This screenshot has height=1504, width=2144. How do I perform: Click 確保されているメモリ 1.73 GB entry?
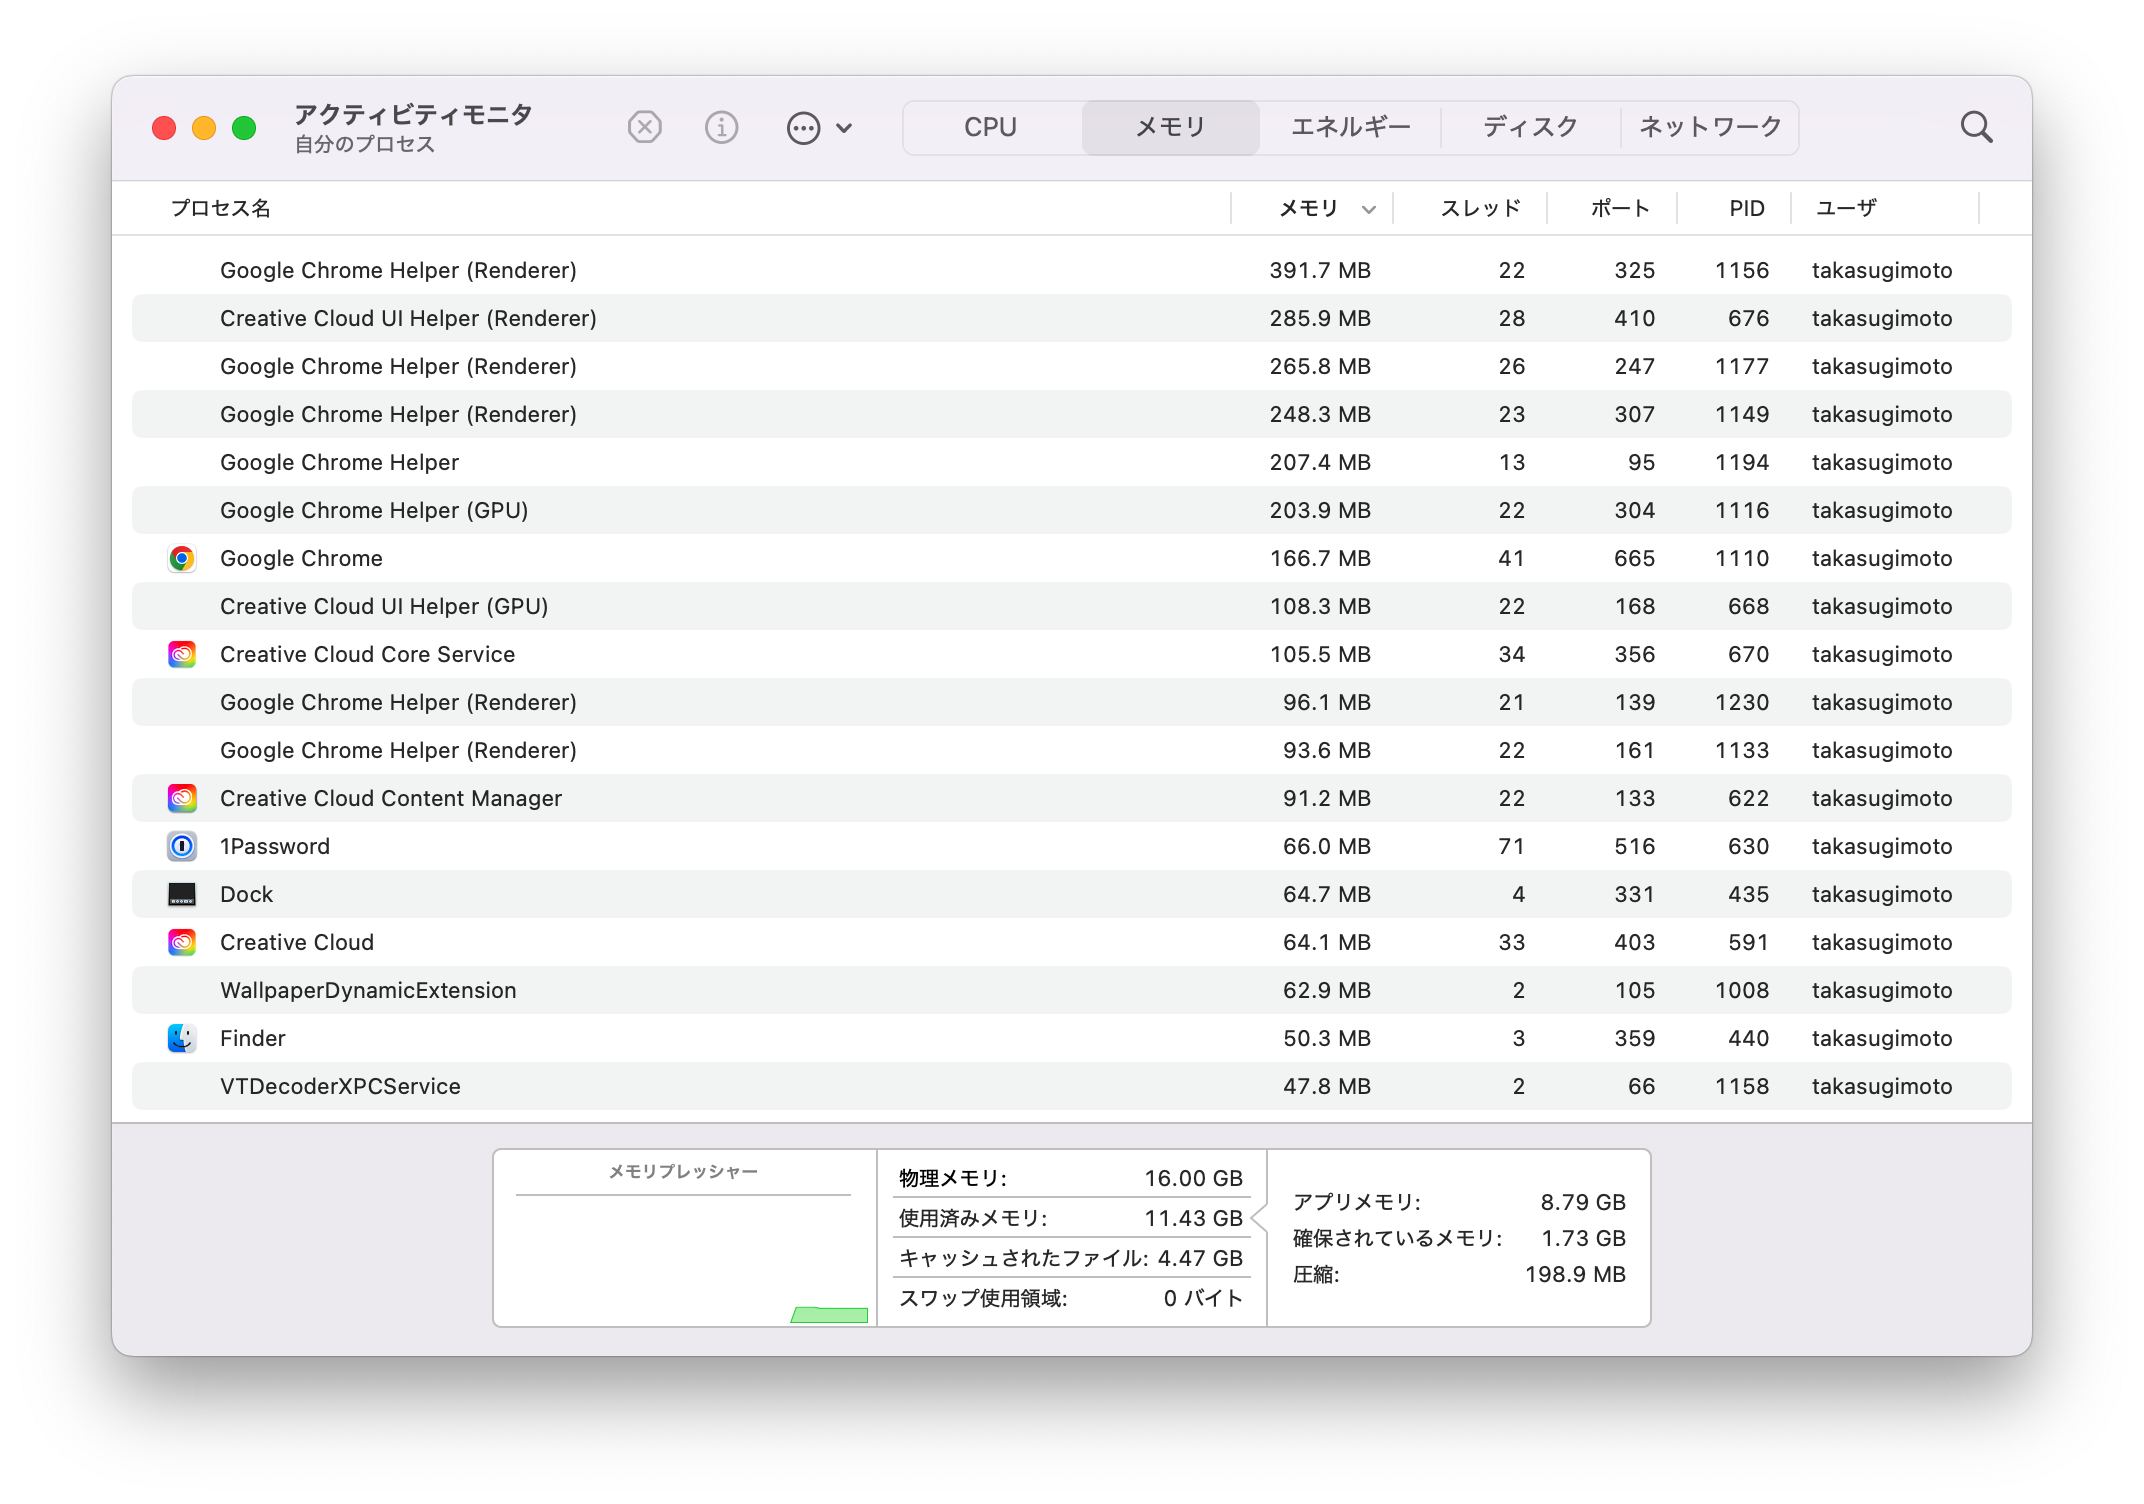(1460, 1238)
